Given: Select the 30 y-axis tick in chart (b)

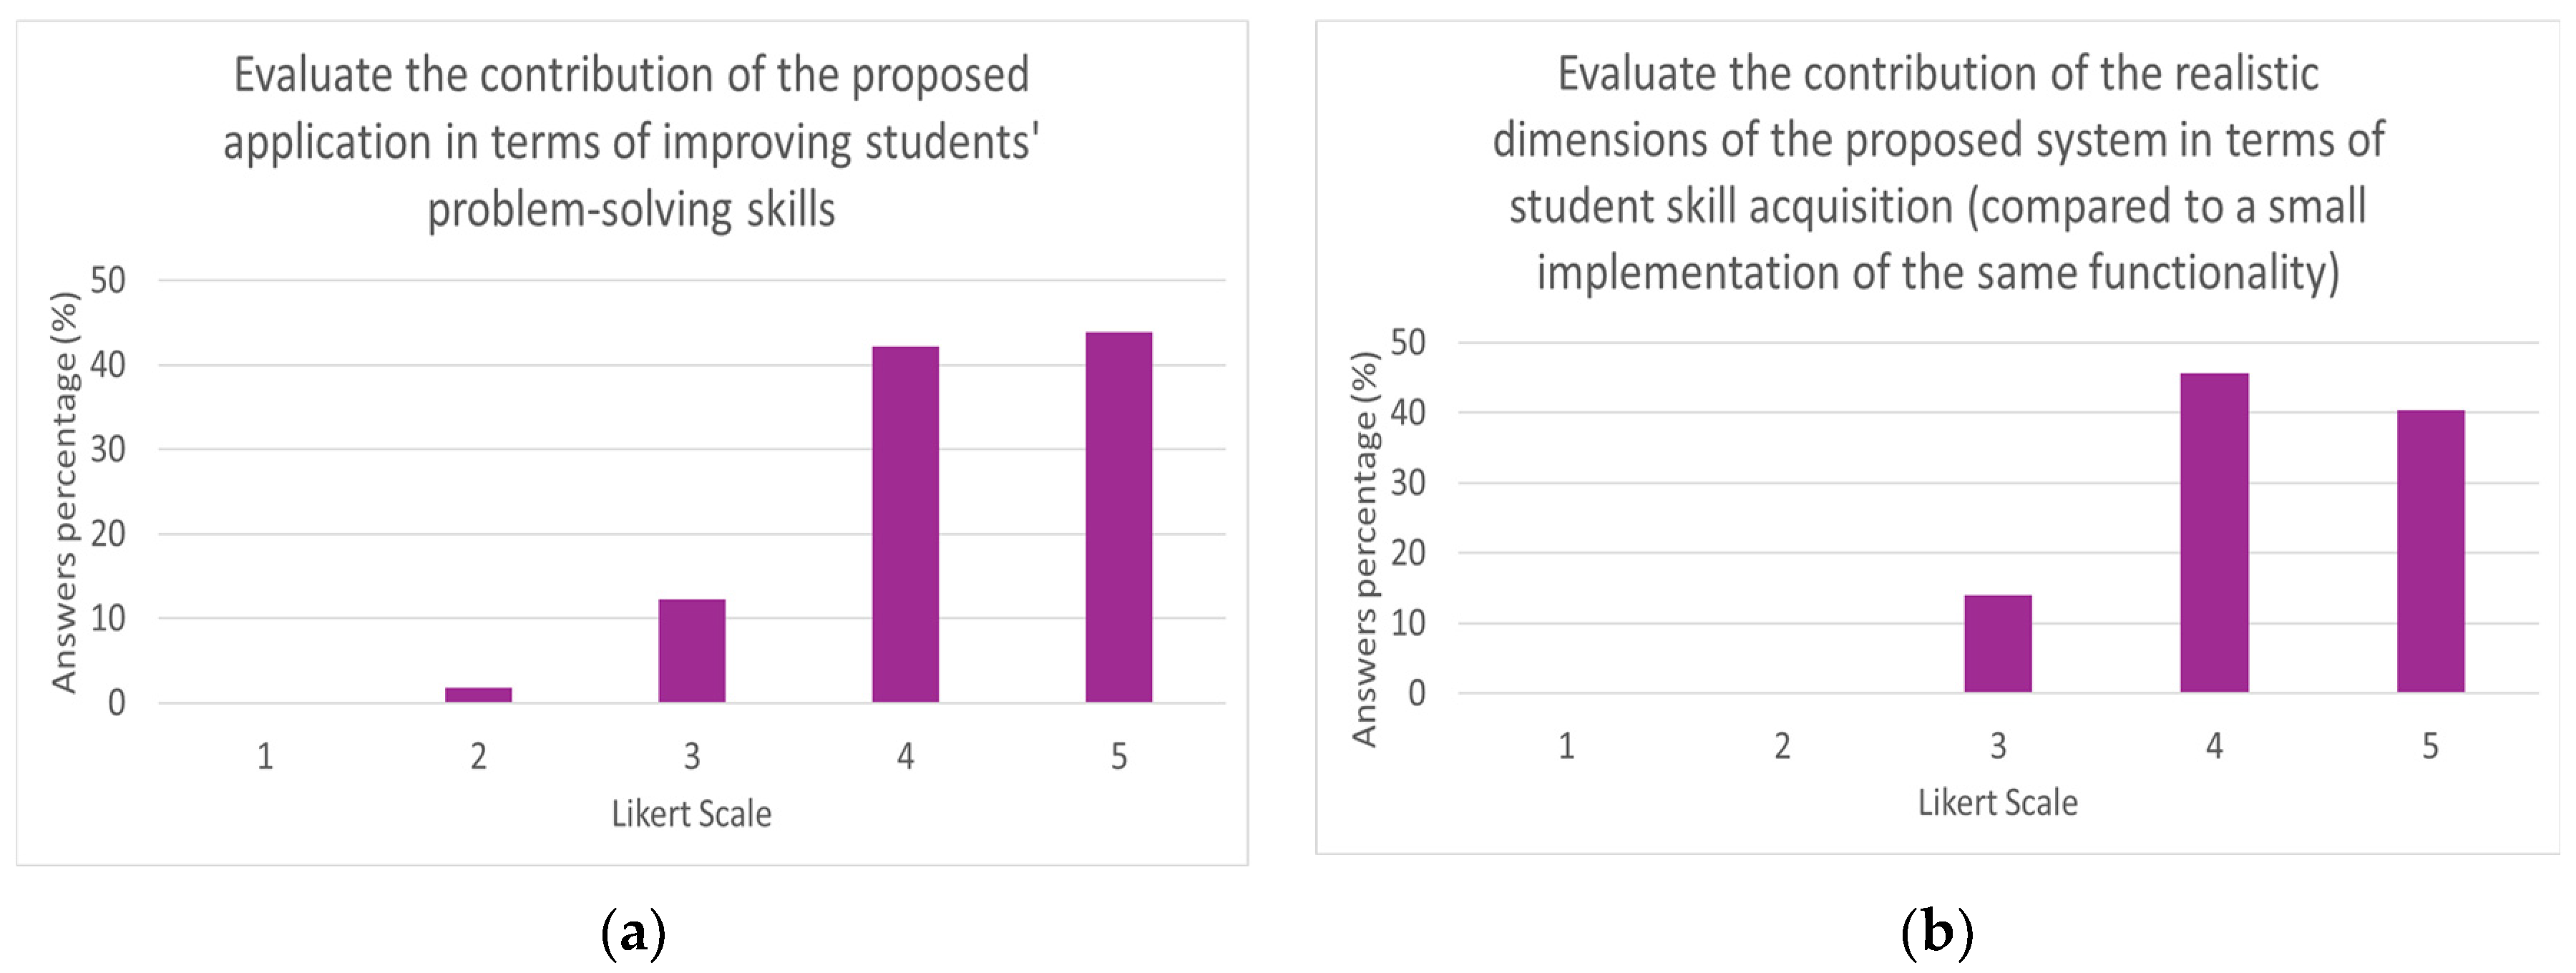Looking at the screenshot, I should point(1408,483).
